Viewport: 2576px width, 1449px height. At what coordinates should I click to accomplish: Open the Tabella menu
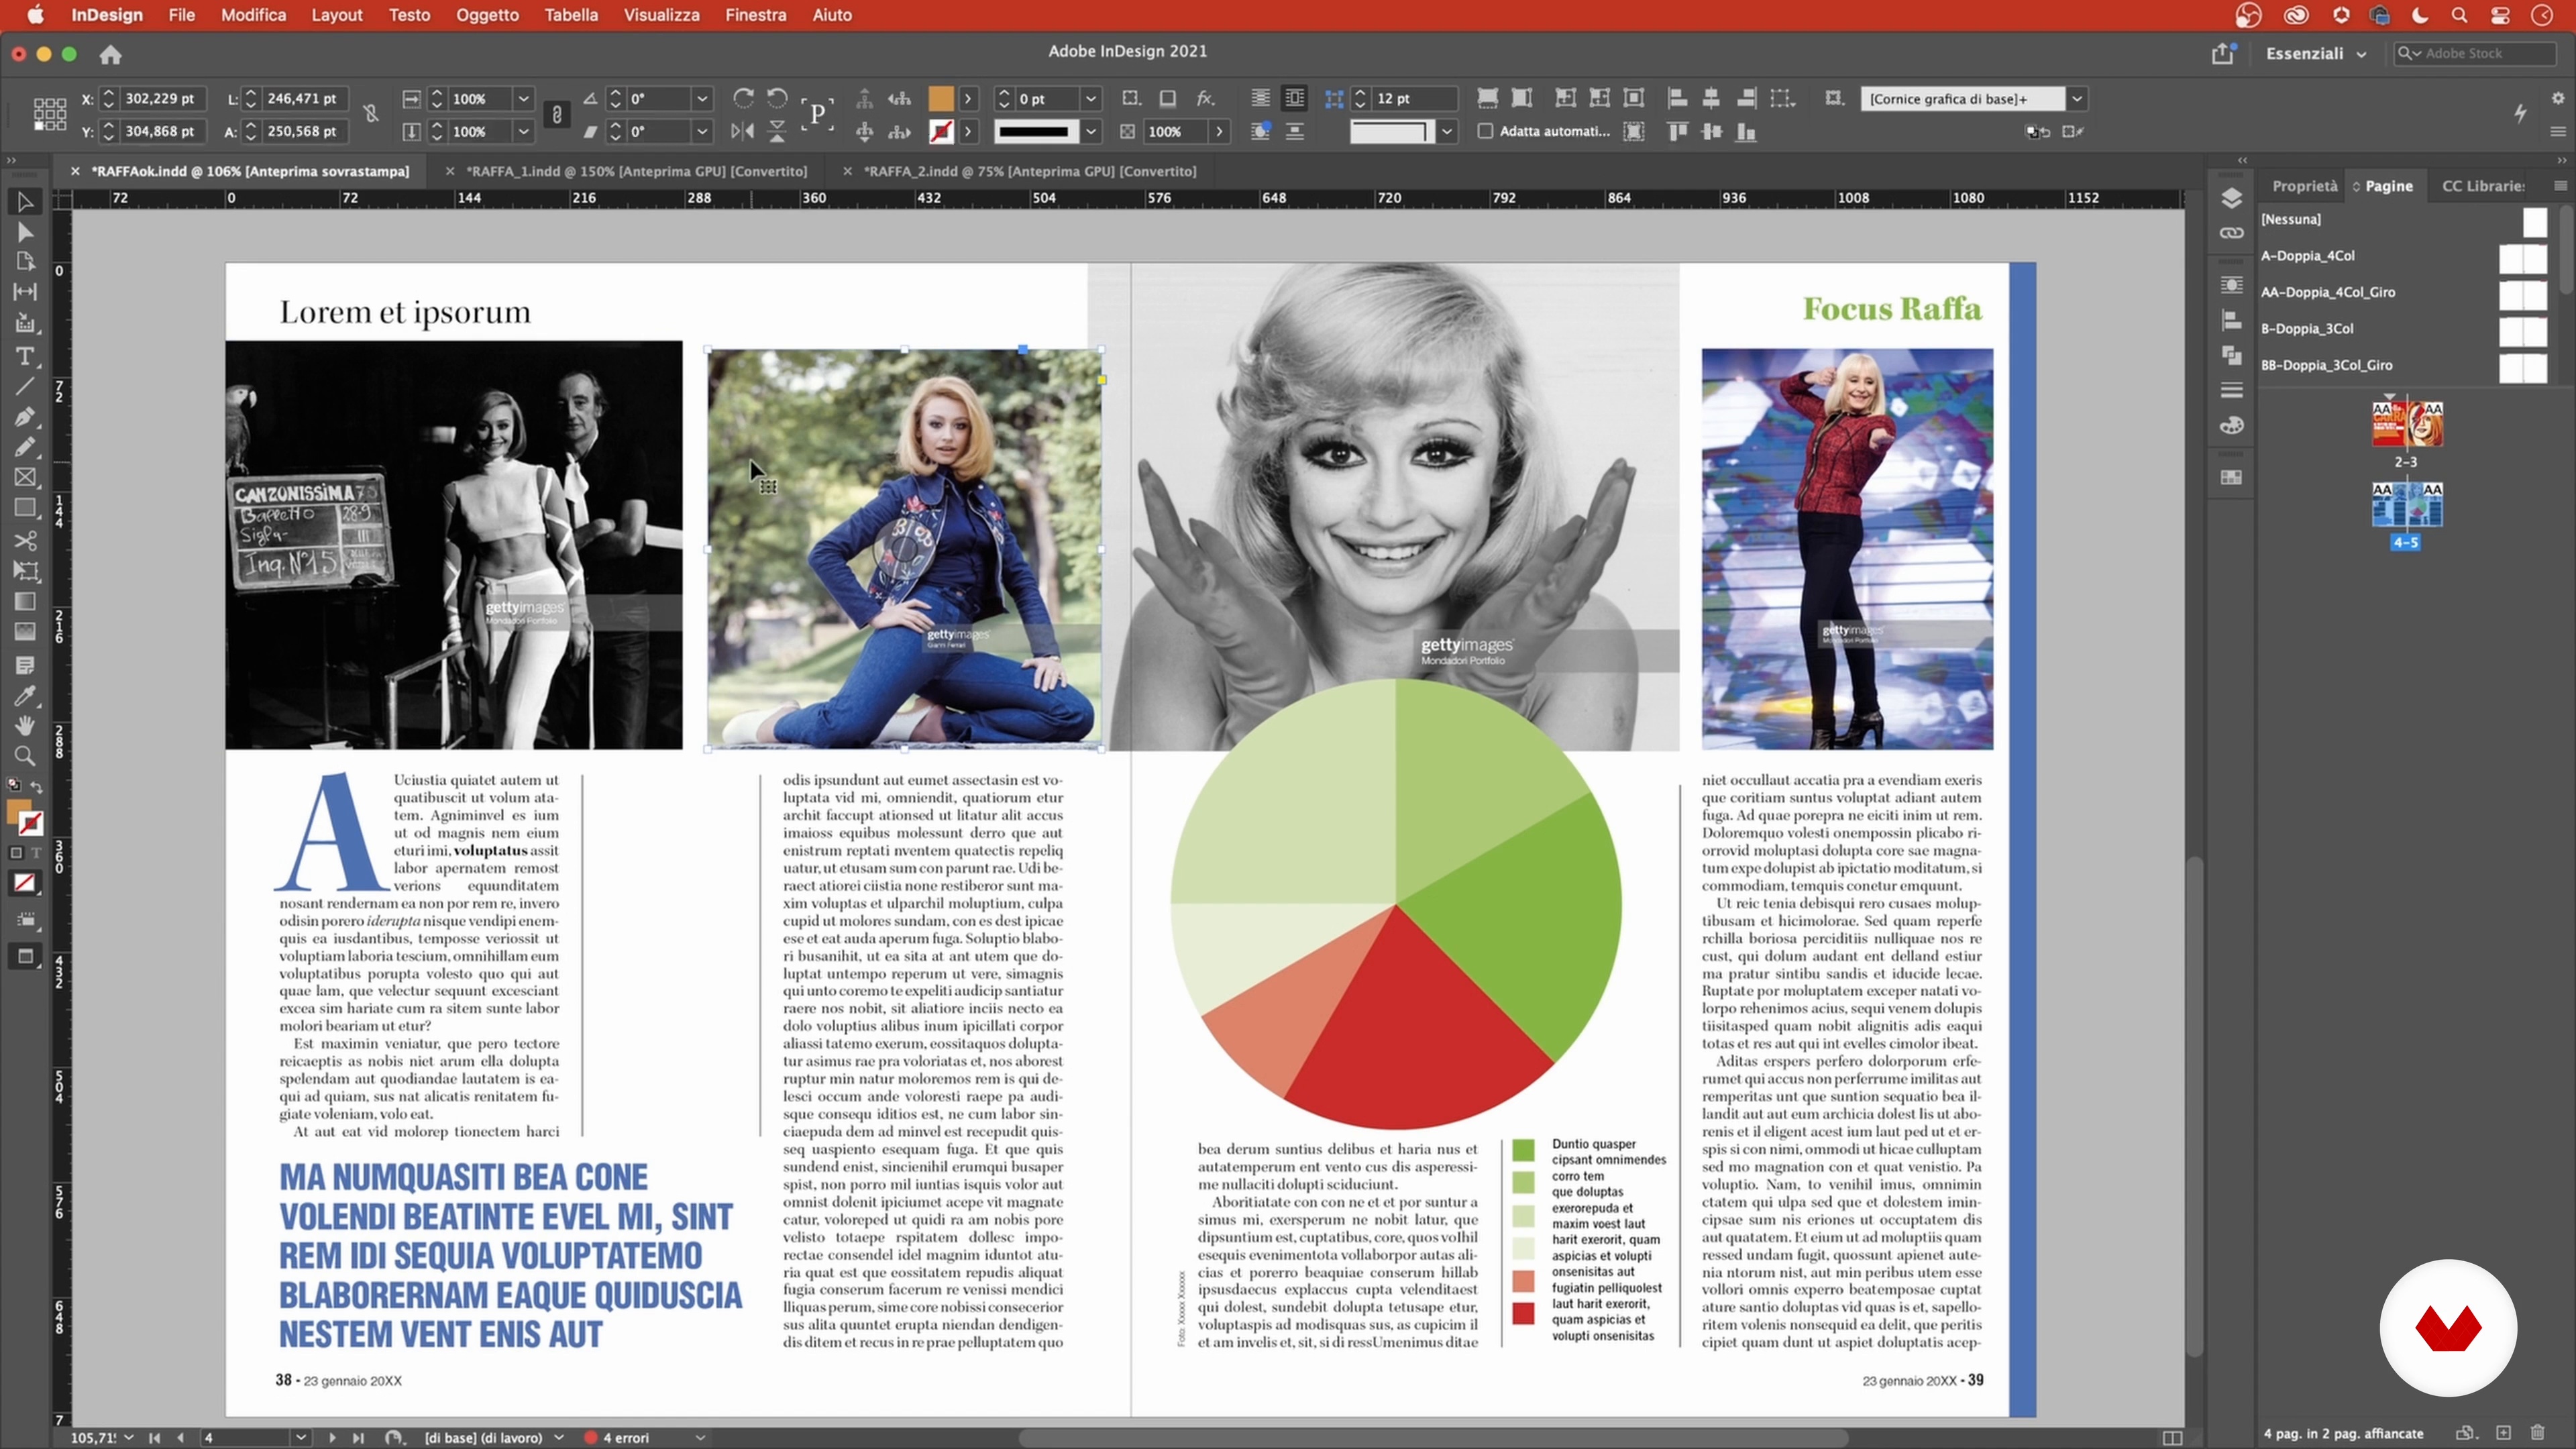coord(571,15)
